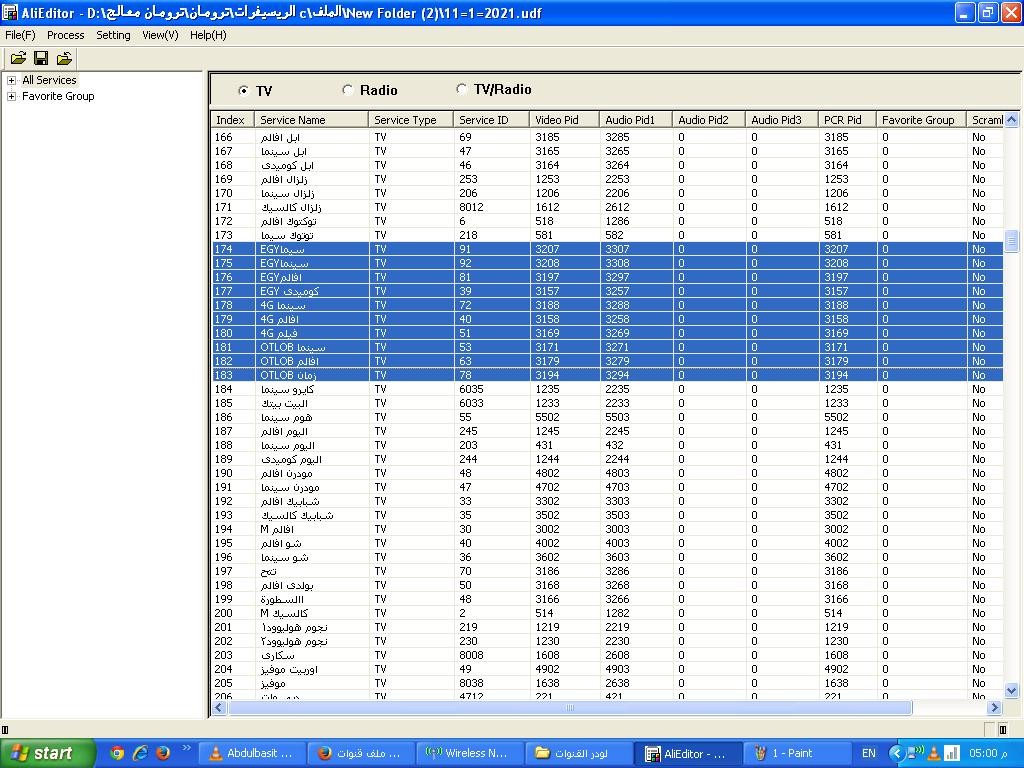The height and width of the screenshot is (768, 1024).
Task: Launch Firefox from quick launch bar
Action: (x=162, y=753)
